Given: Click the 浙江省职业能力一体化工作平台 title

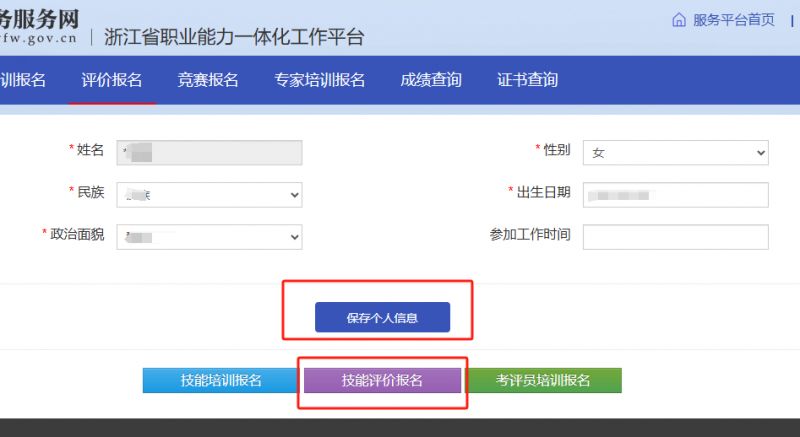Looking at the screenshot, I should pos(234,37).
